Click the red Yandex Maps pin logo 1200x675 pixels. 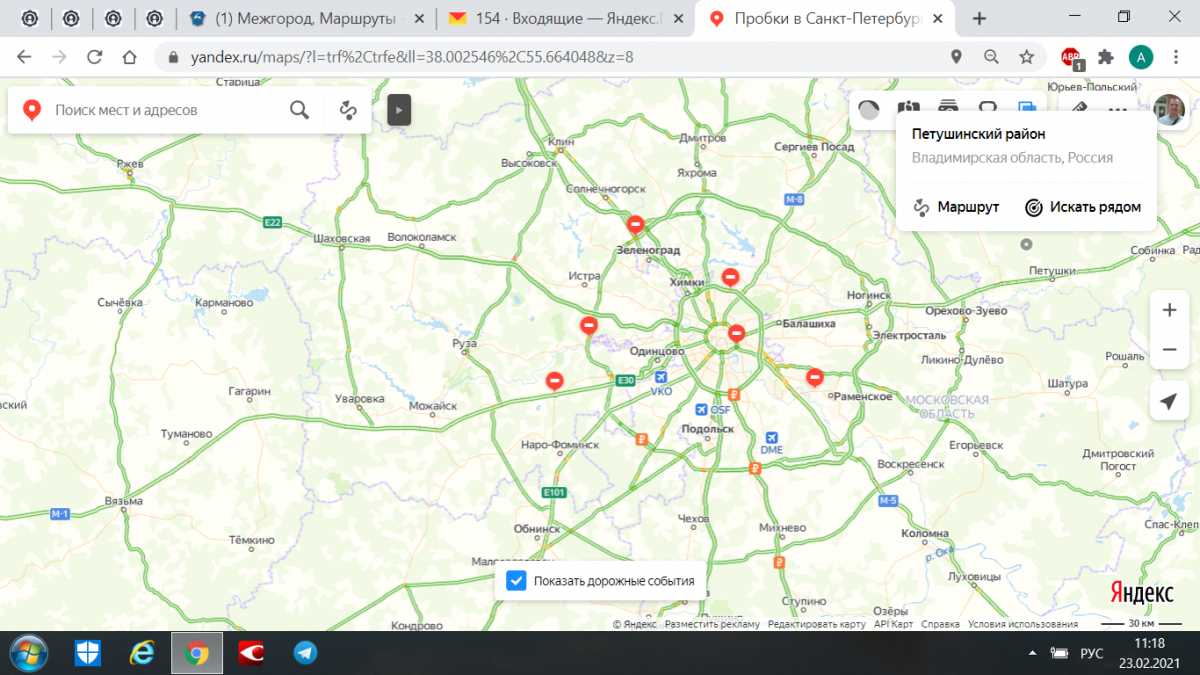32,110
